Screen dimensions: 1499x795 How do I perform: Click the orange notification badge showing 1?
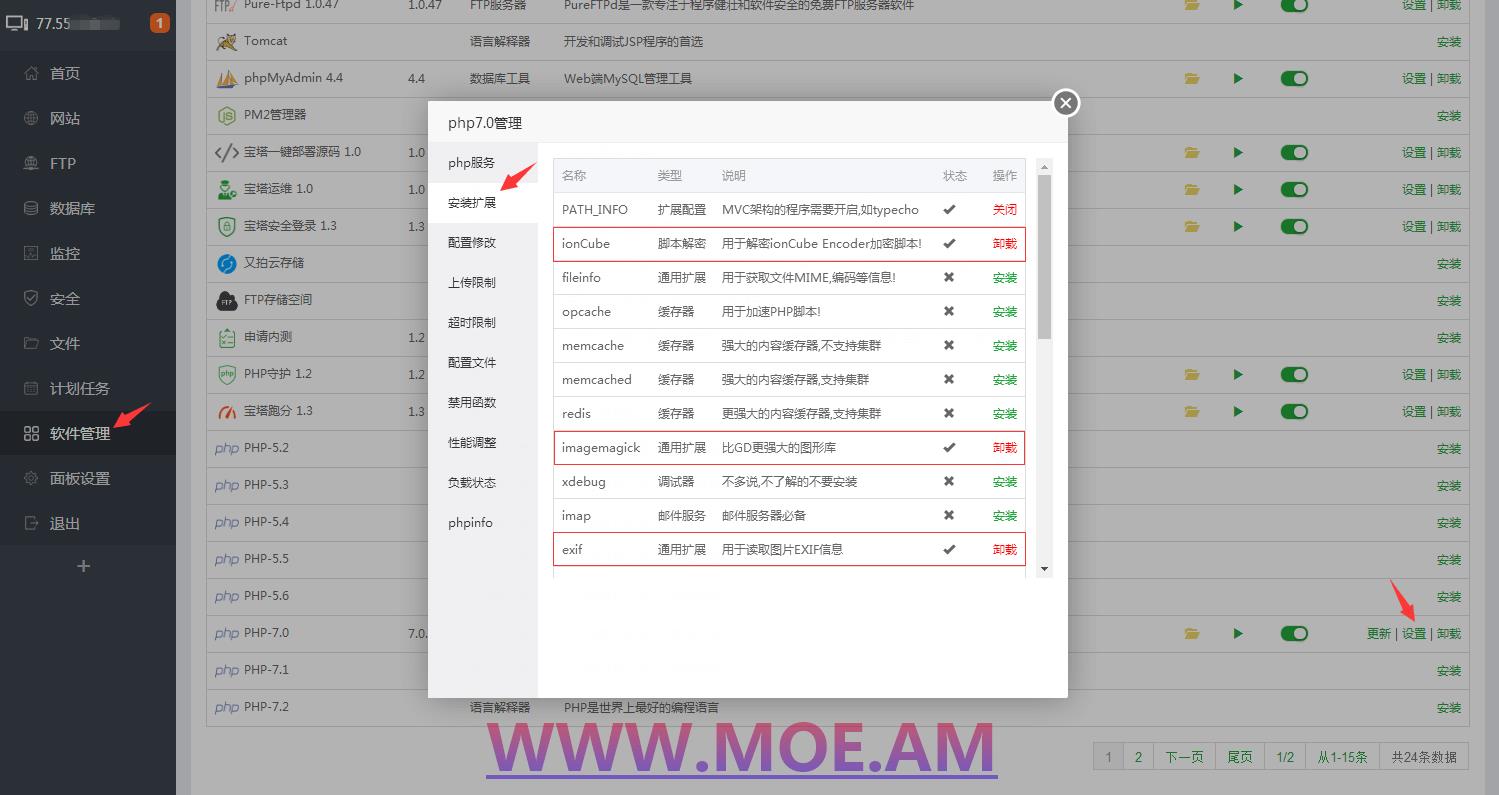[x=159, y=23]
